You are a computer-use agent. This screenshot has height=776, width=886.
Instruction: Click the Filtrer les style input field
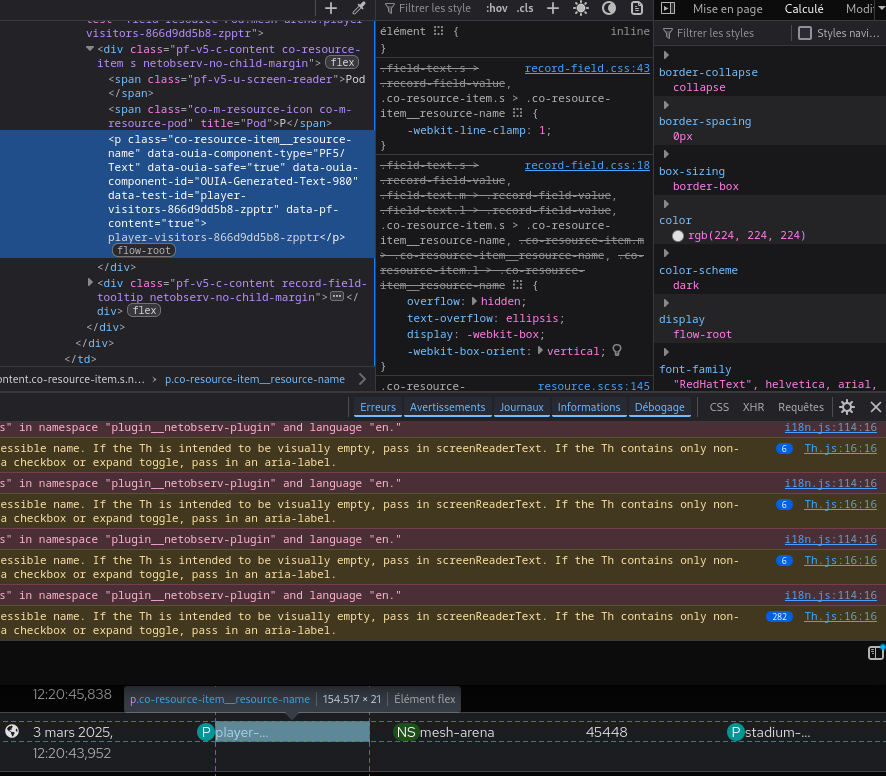coord(435,8)
